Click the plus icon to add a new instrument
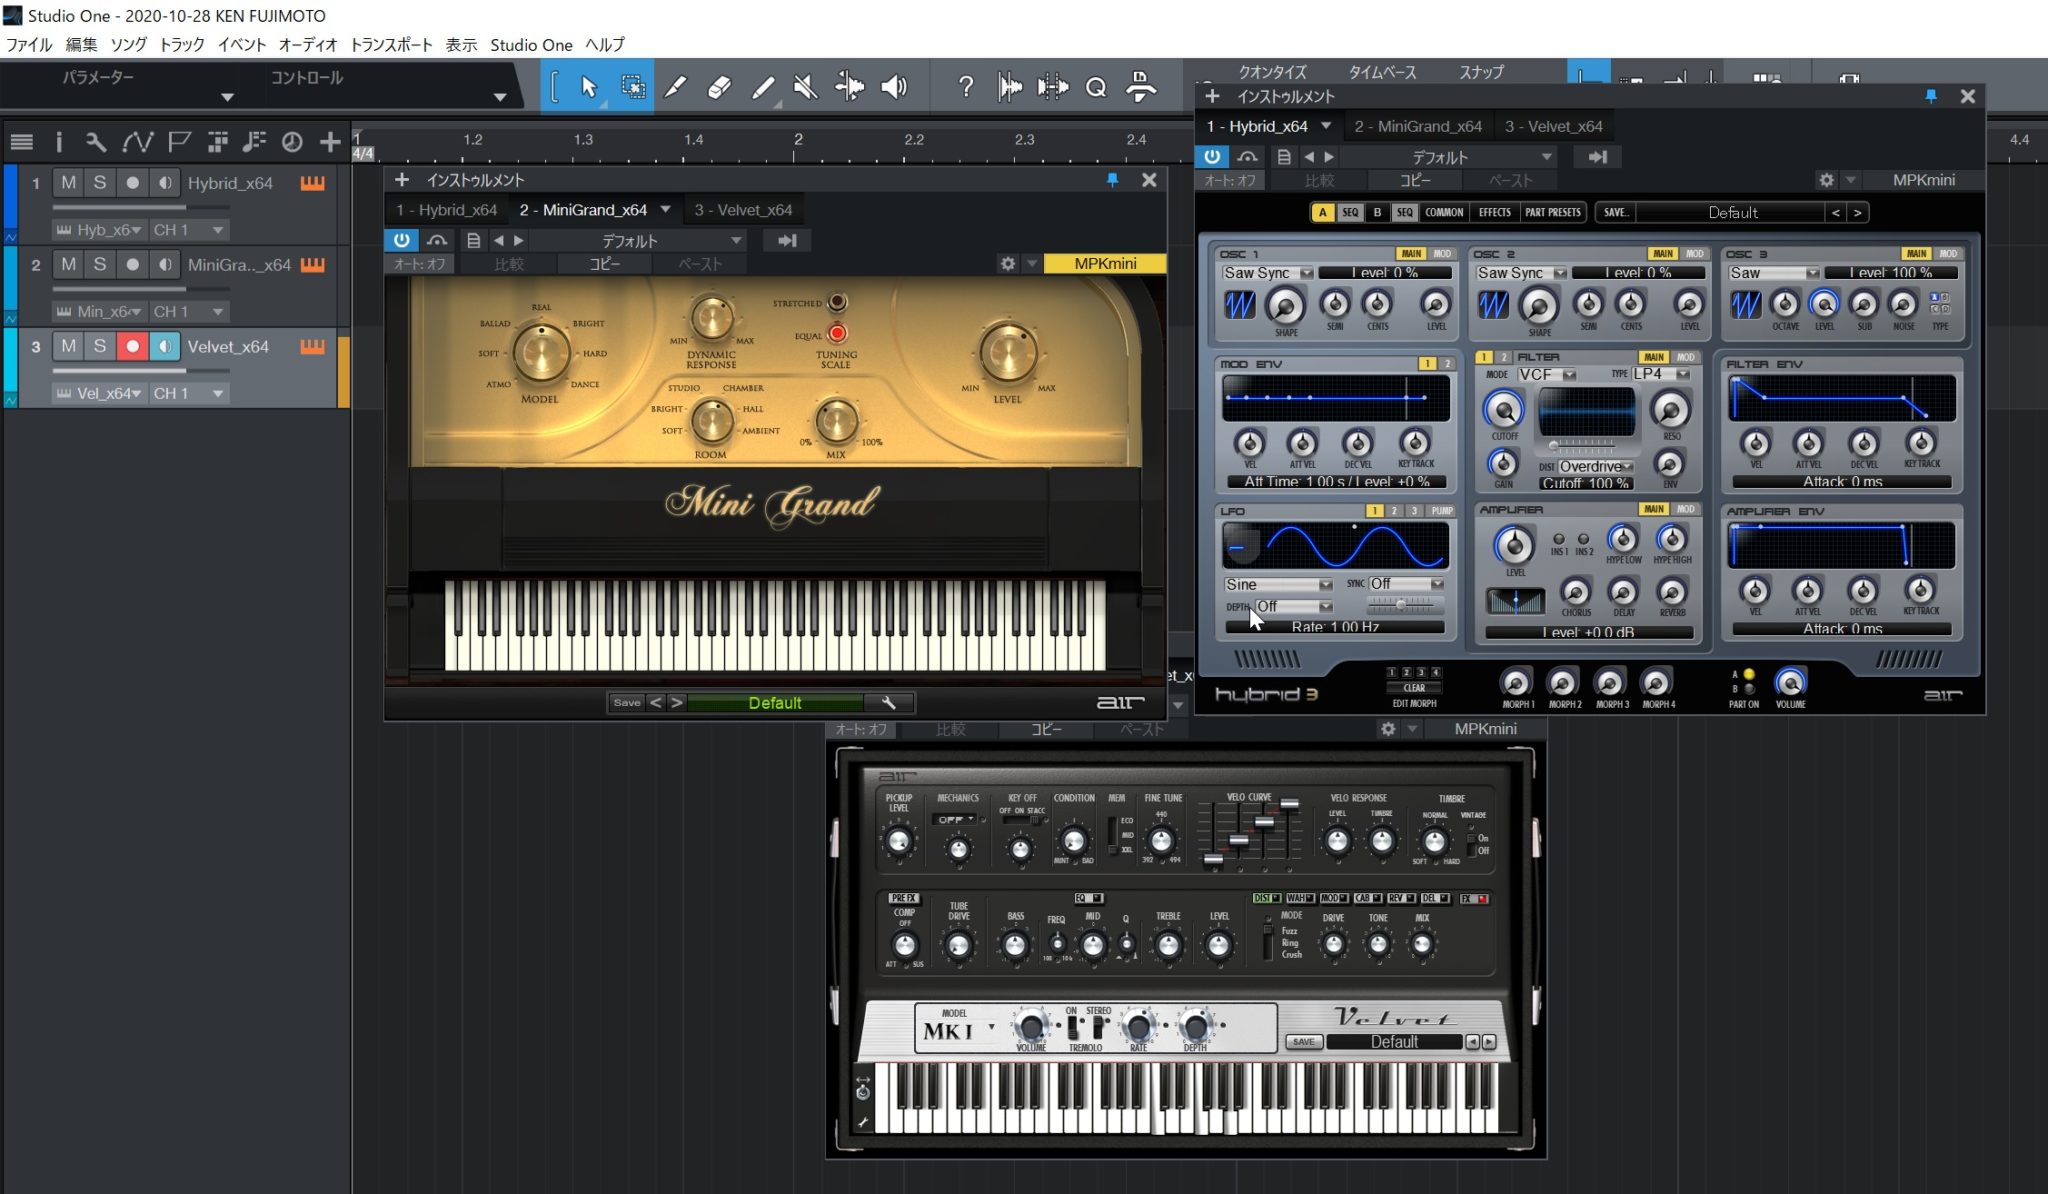This screenshot has height=1194, width=2048. [x=1212, y=97]
